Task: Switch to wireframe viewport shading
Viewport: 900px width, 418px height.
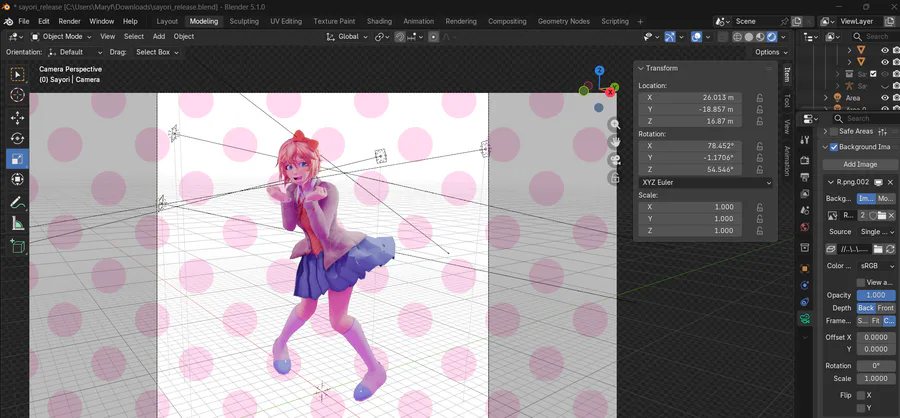Action: pyautogui.click(x=738, y=37)
